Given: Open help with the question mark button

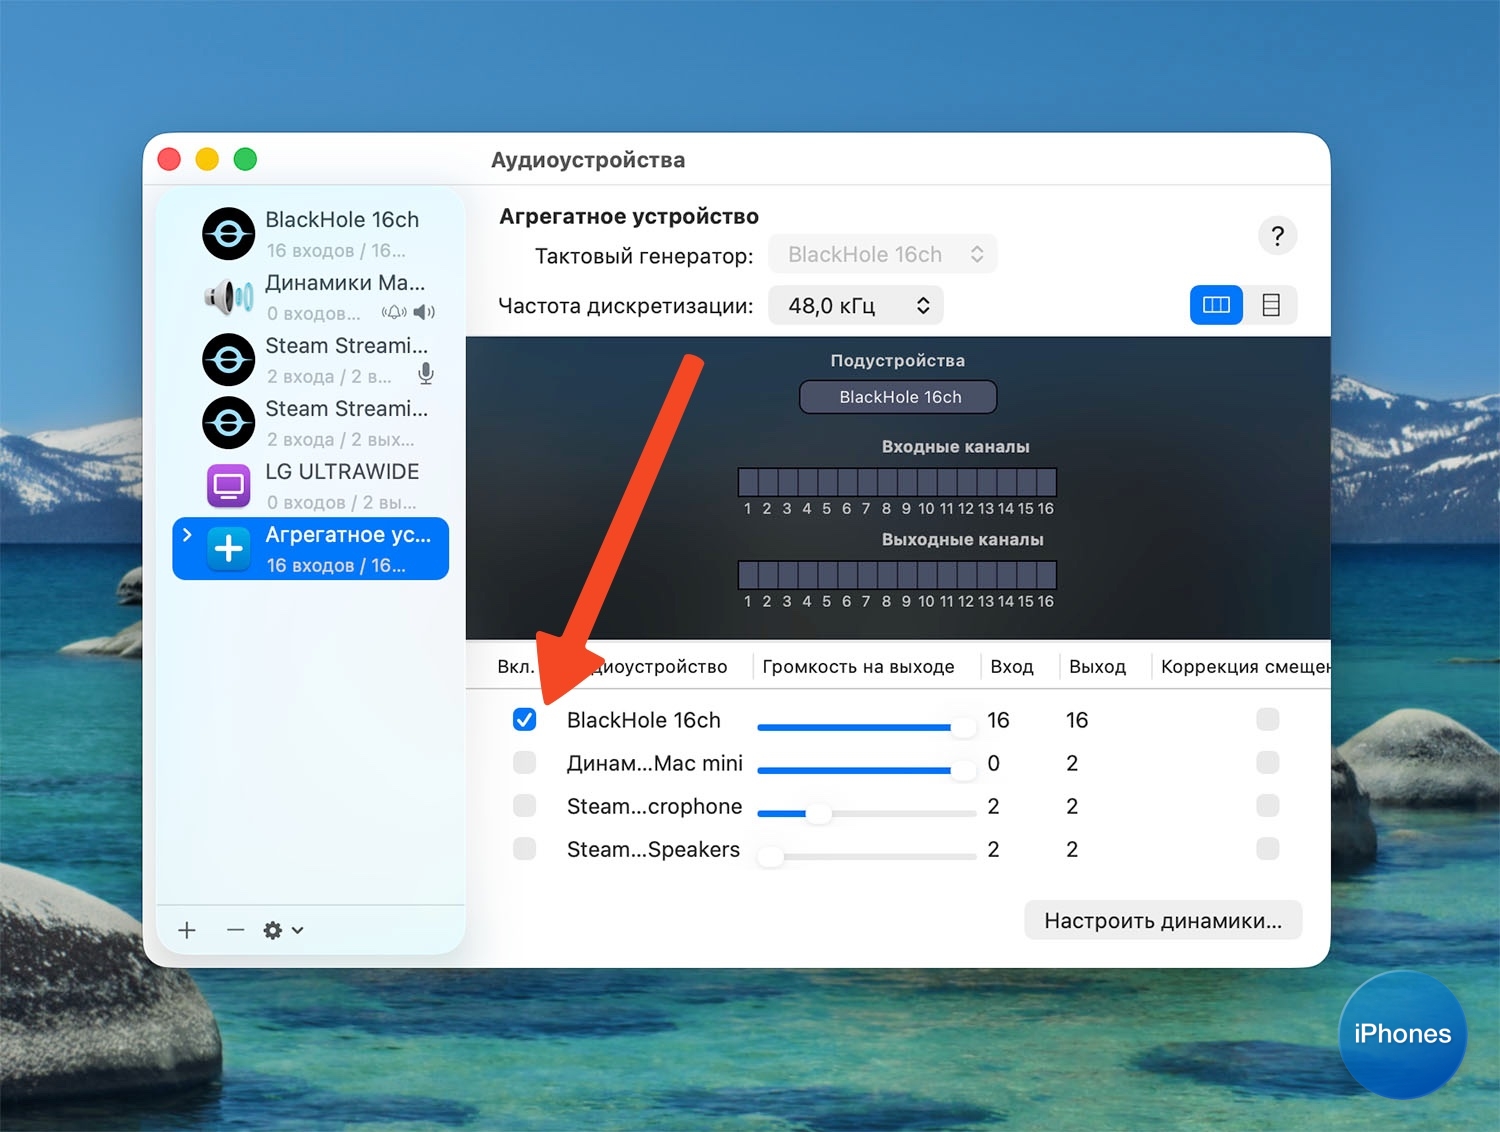Looking at the screenshot, I should [x=1277, y=236].
